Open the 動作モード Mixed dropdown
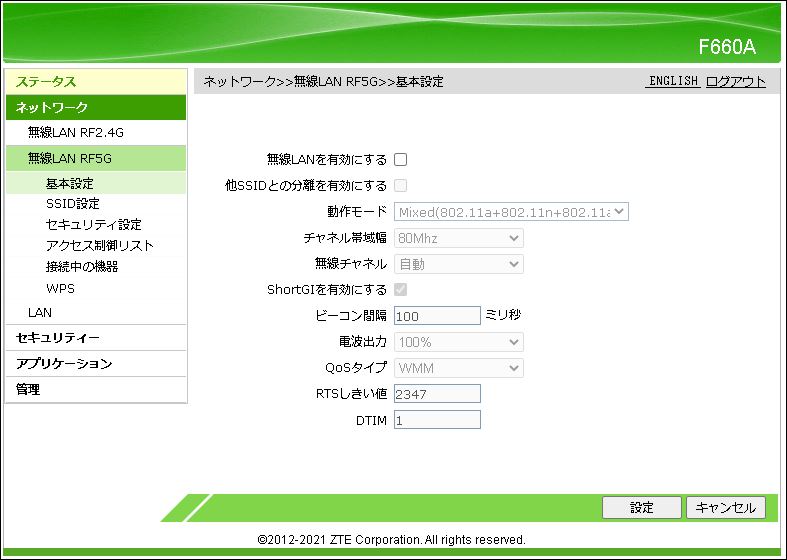This screenshot has height=560, width=787. point(511,212)
